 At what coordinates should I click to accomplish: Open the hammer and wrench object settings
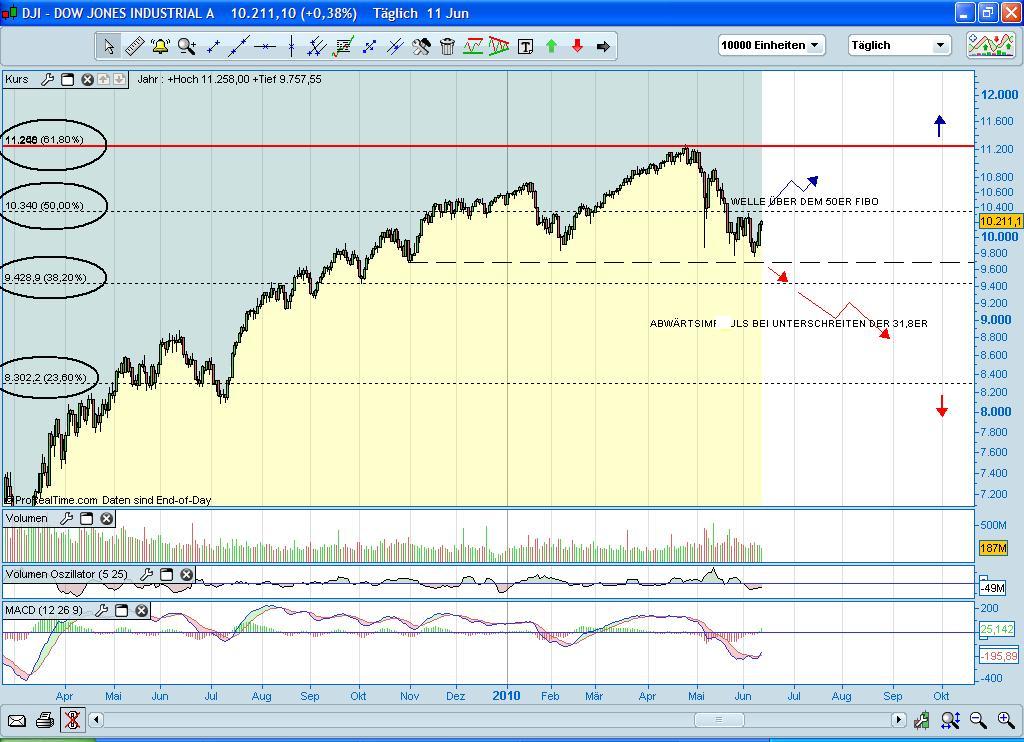(421, 46)
